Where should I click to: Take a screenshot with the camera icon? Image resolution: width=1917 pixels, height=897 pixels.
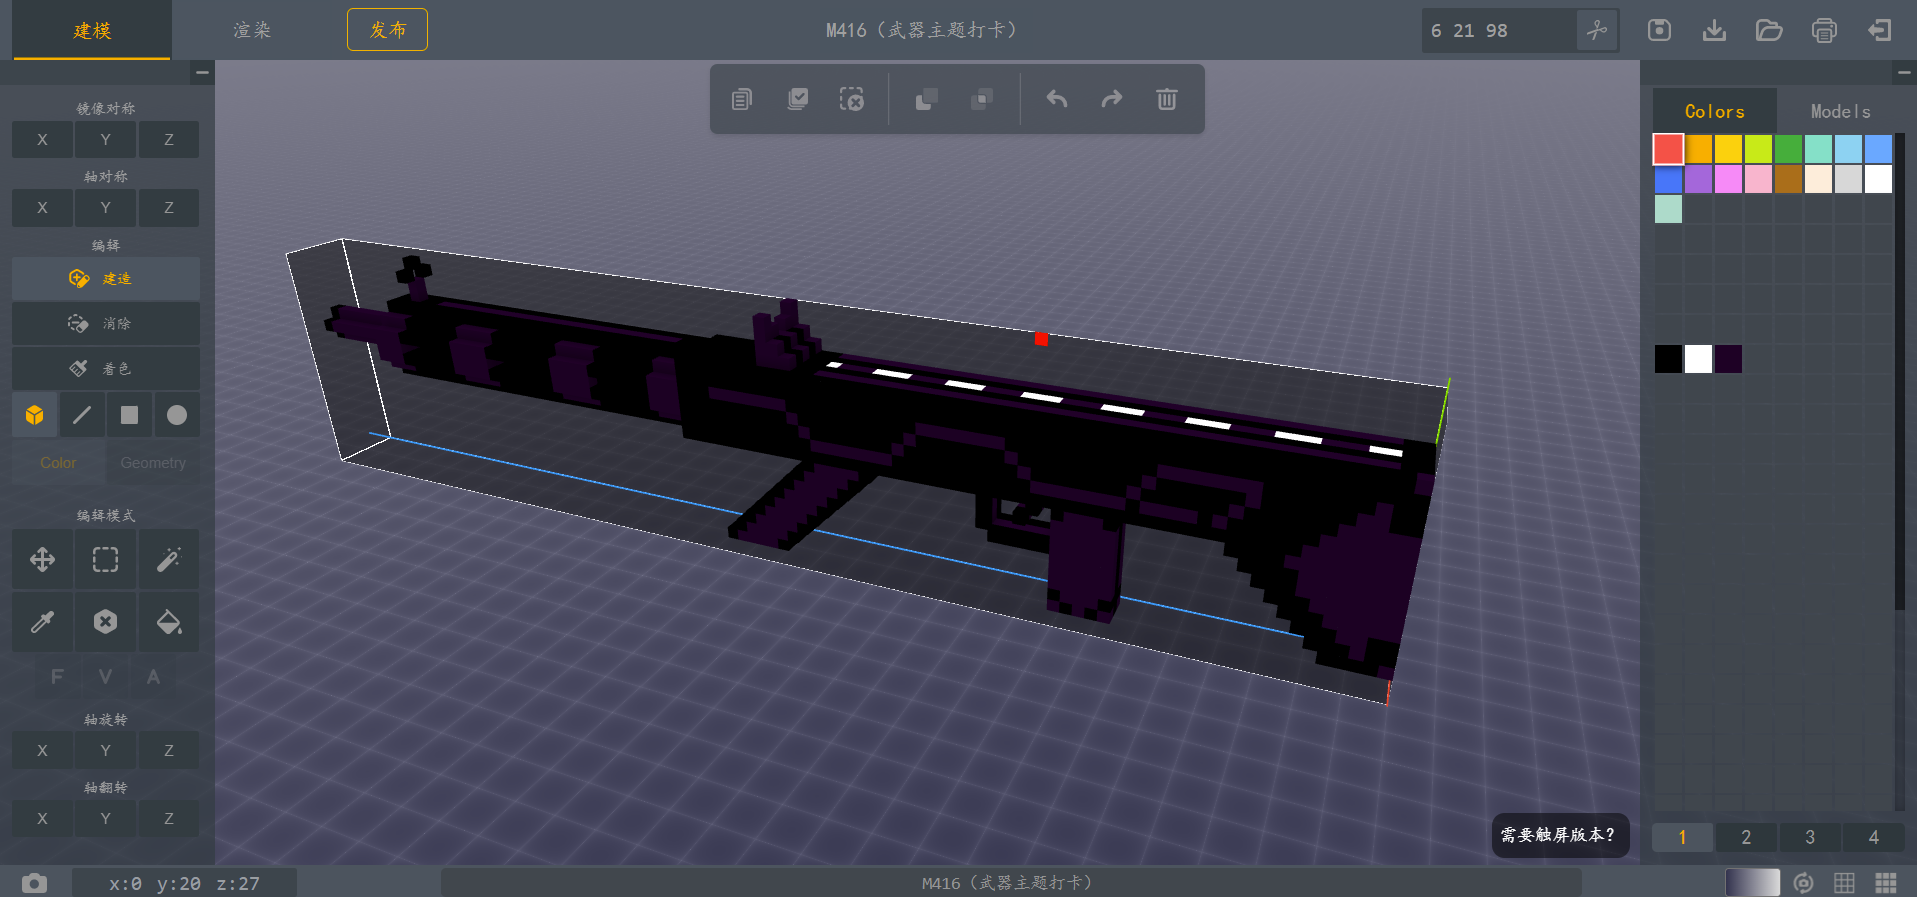(x=35, y=883)
